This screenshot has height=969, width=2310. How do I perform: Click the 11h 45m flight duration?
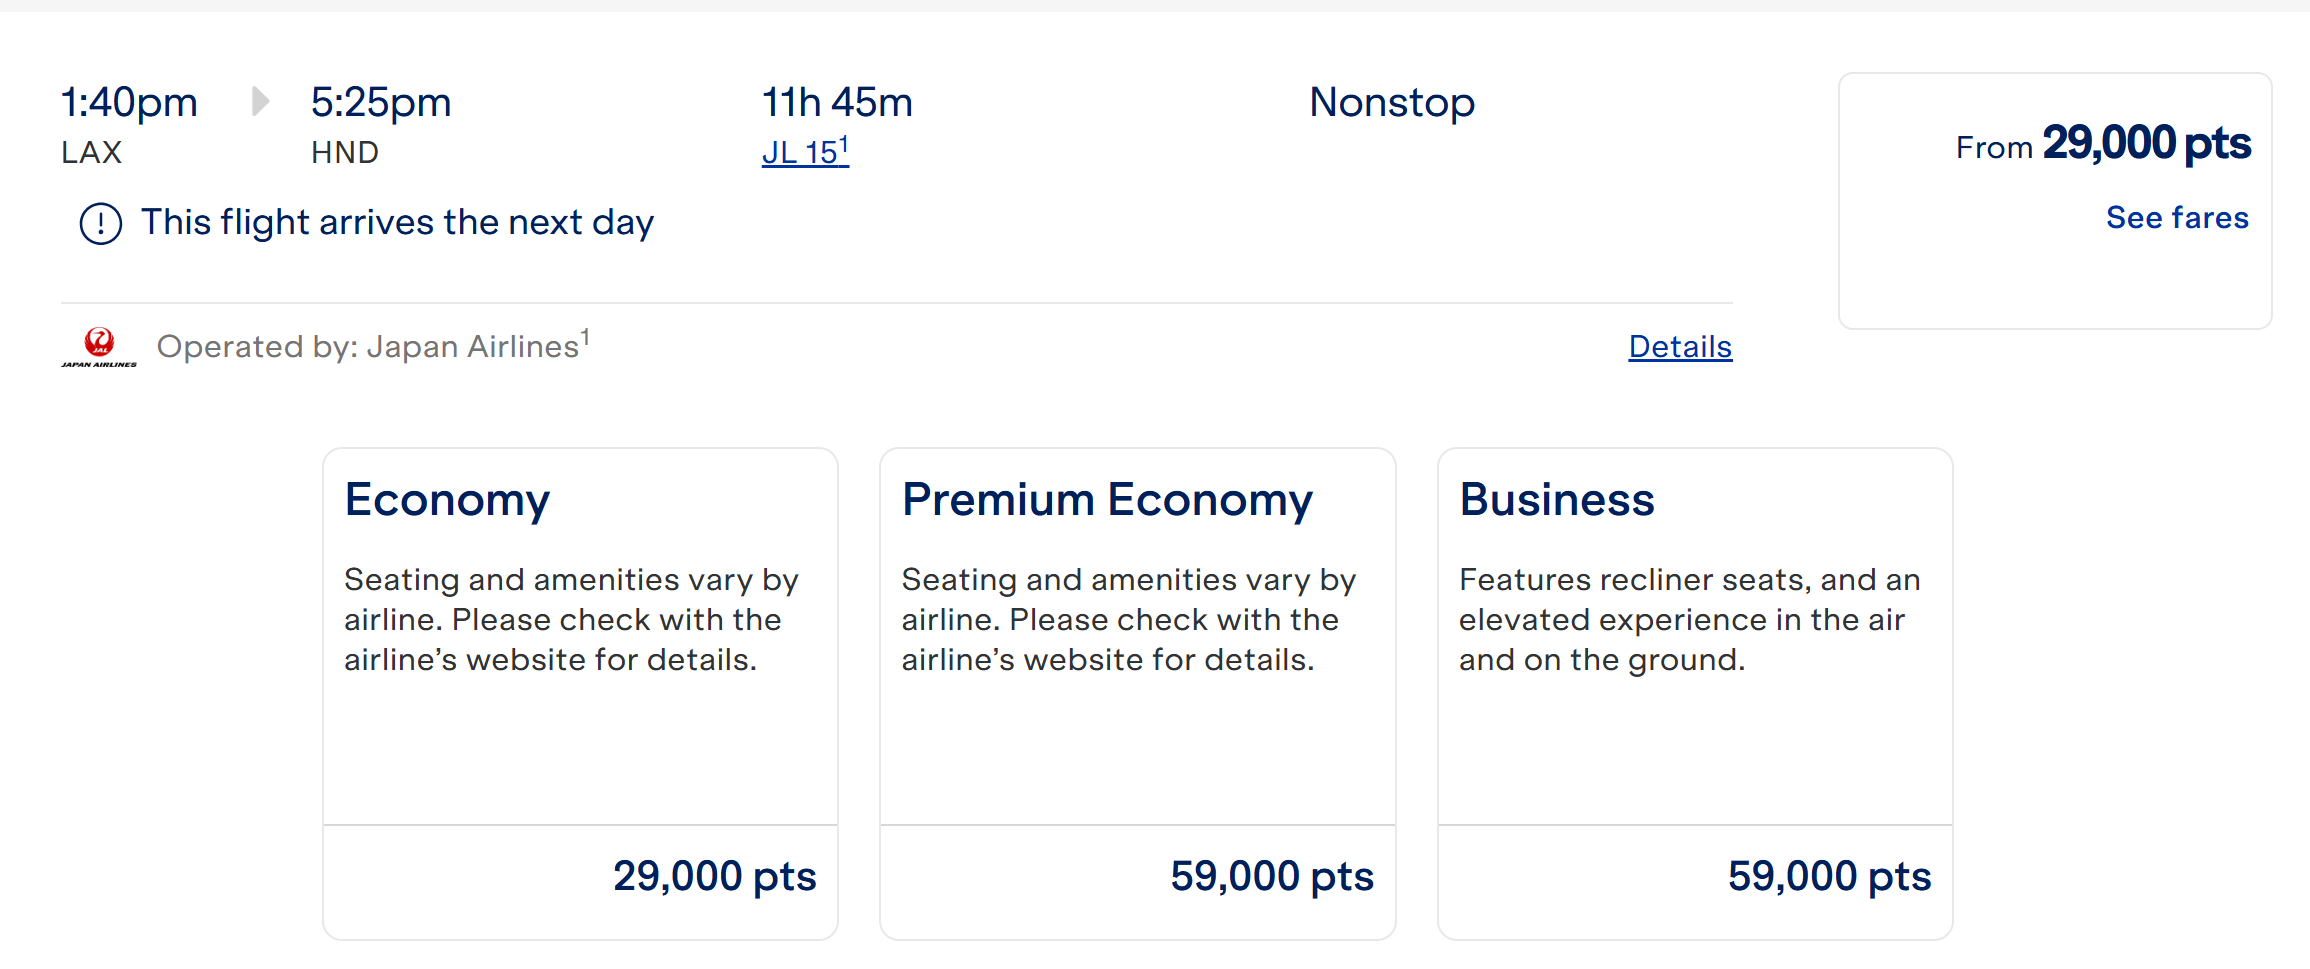click(837, 103)
